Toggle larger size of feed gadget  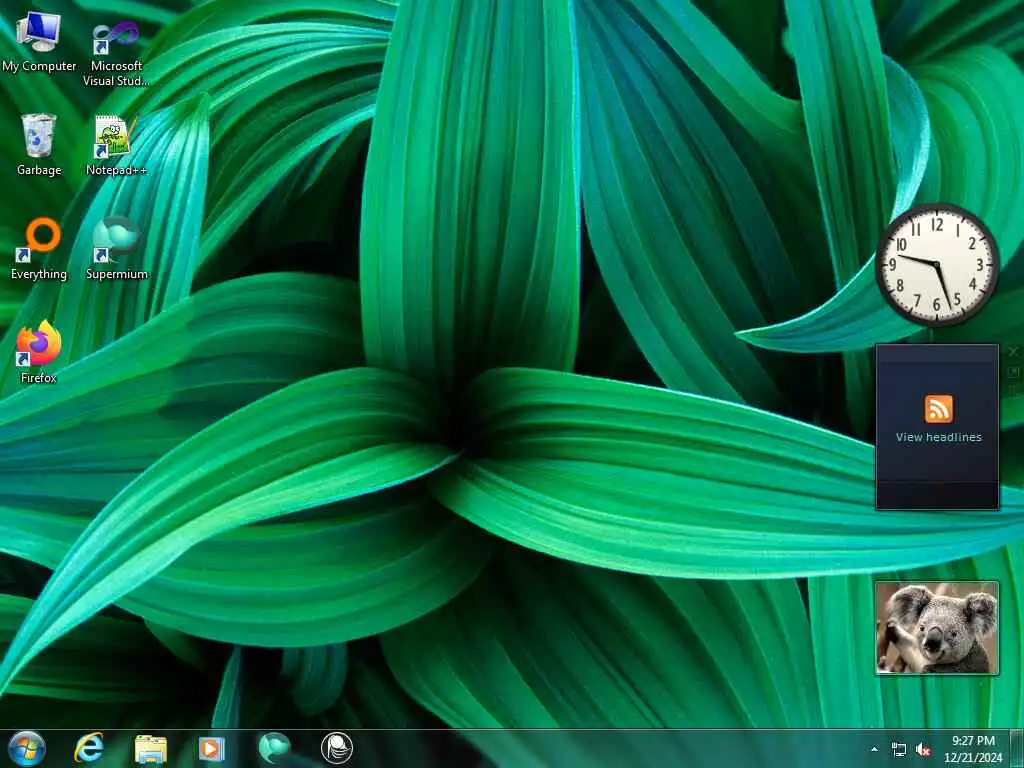point(1013,372)
